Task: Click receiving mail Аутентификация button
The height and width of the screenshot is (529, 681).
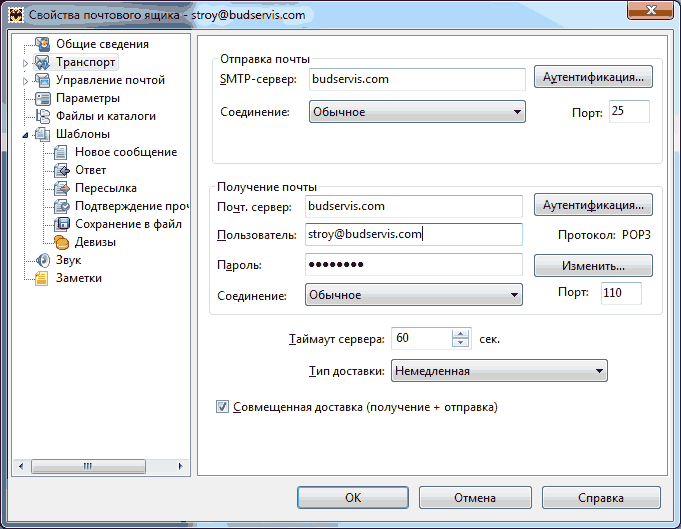Action: pyautogui.click(x=593, y=205)
